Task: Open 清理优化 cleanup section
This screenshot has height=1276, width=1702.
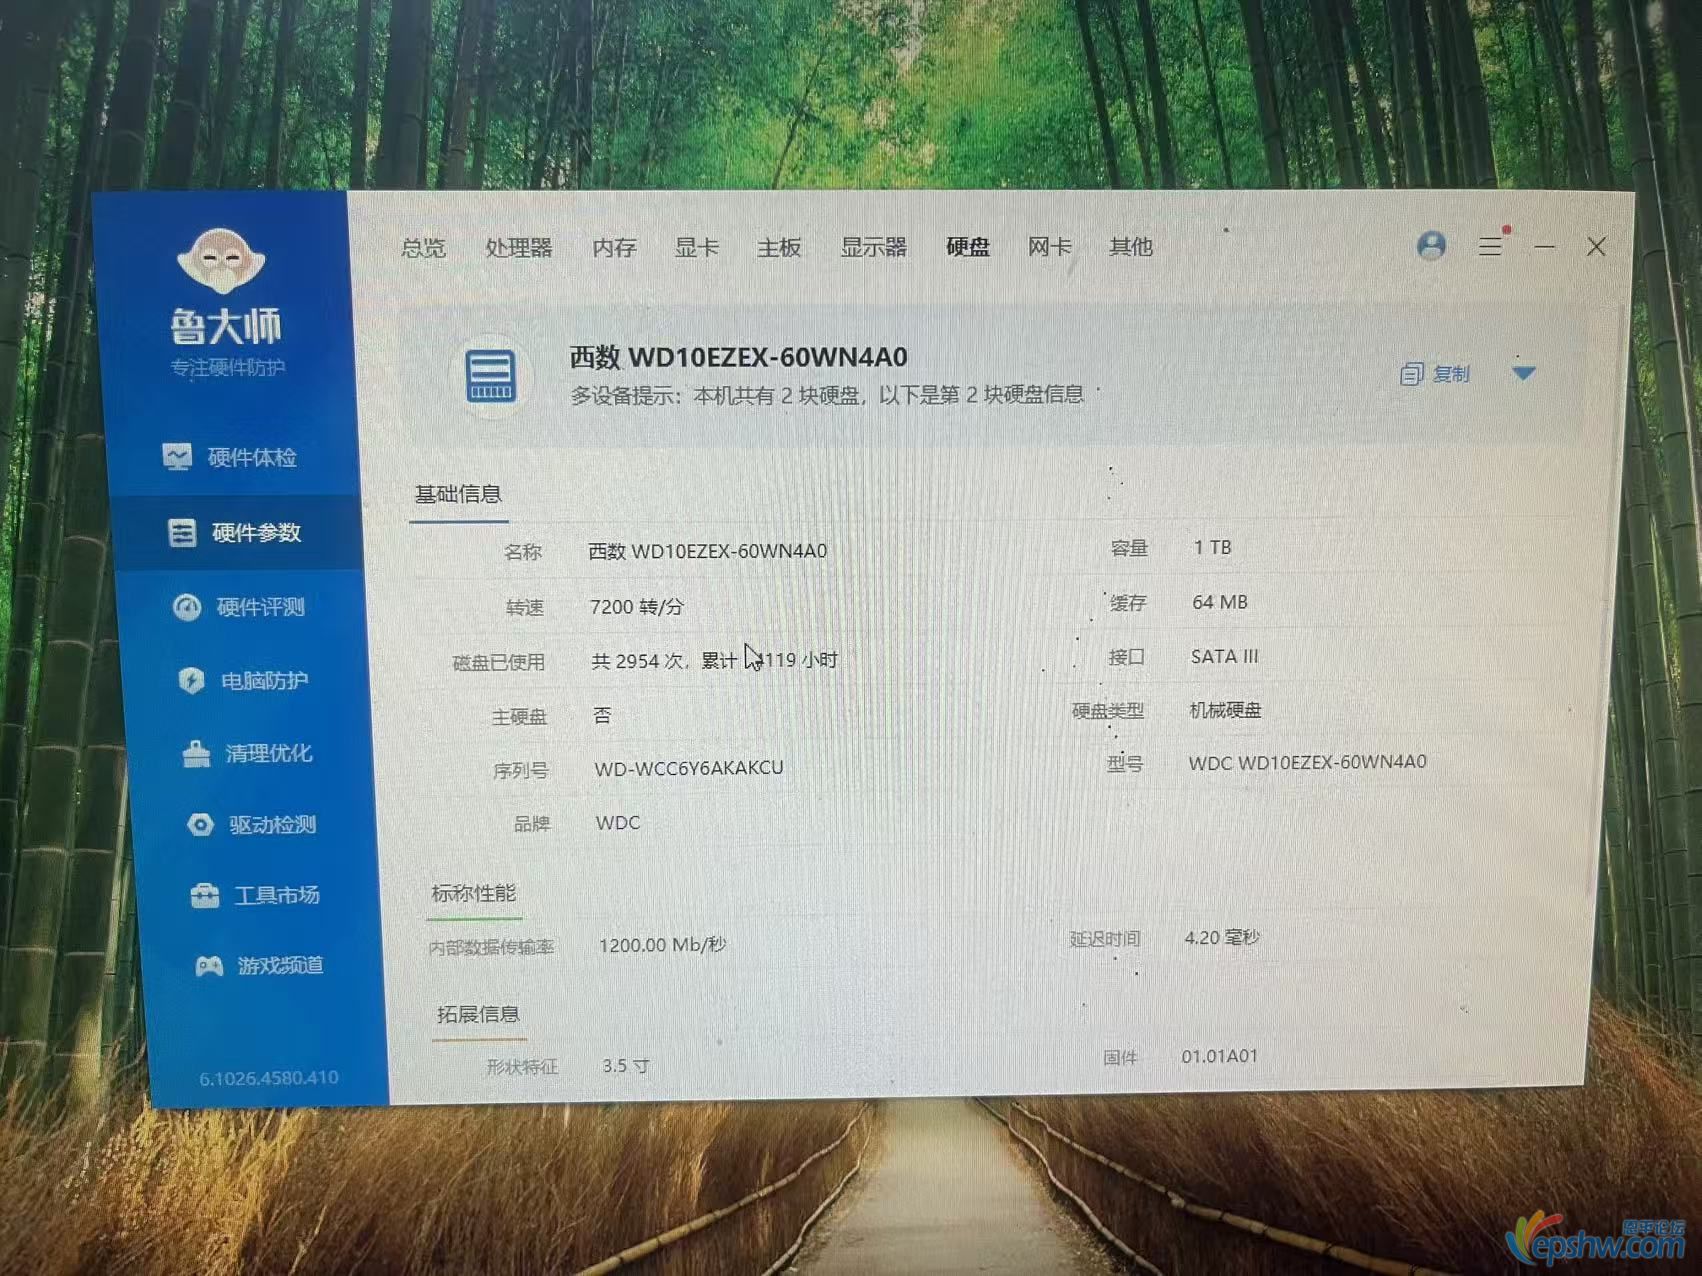Action: pyautogui.click(x=247, y=753)
